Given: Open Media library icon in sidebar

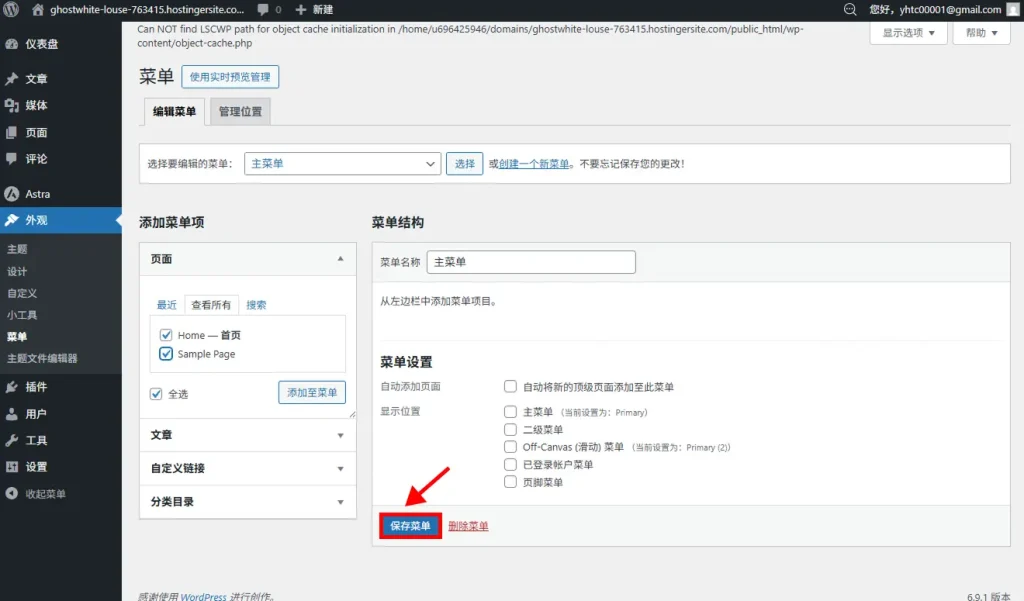Looking at the screenshot, I should pos(12,106).
